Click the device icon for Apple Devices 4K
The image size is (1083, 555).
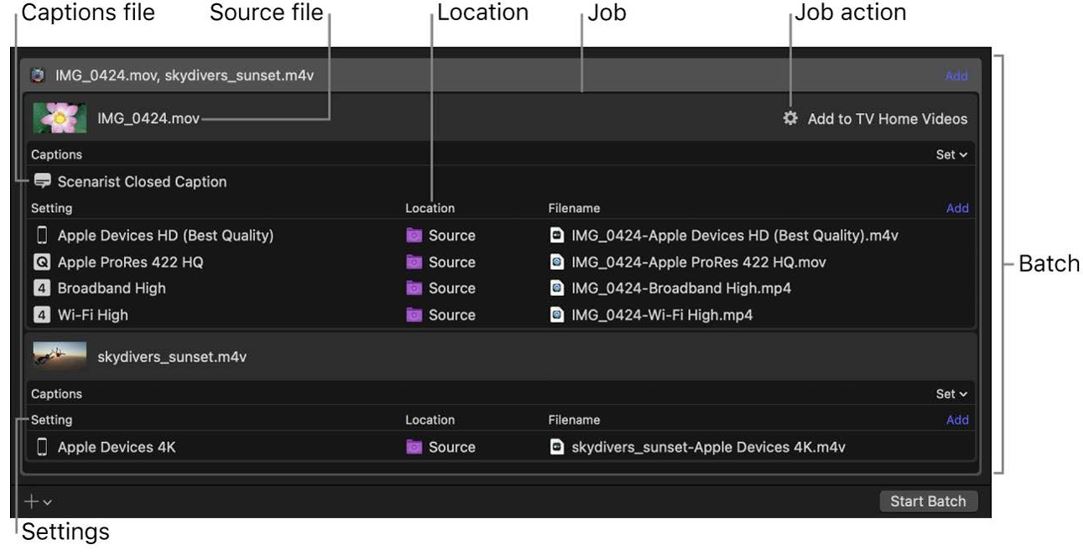(42, 447)
